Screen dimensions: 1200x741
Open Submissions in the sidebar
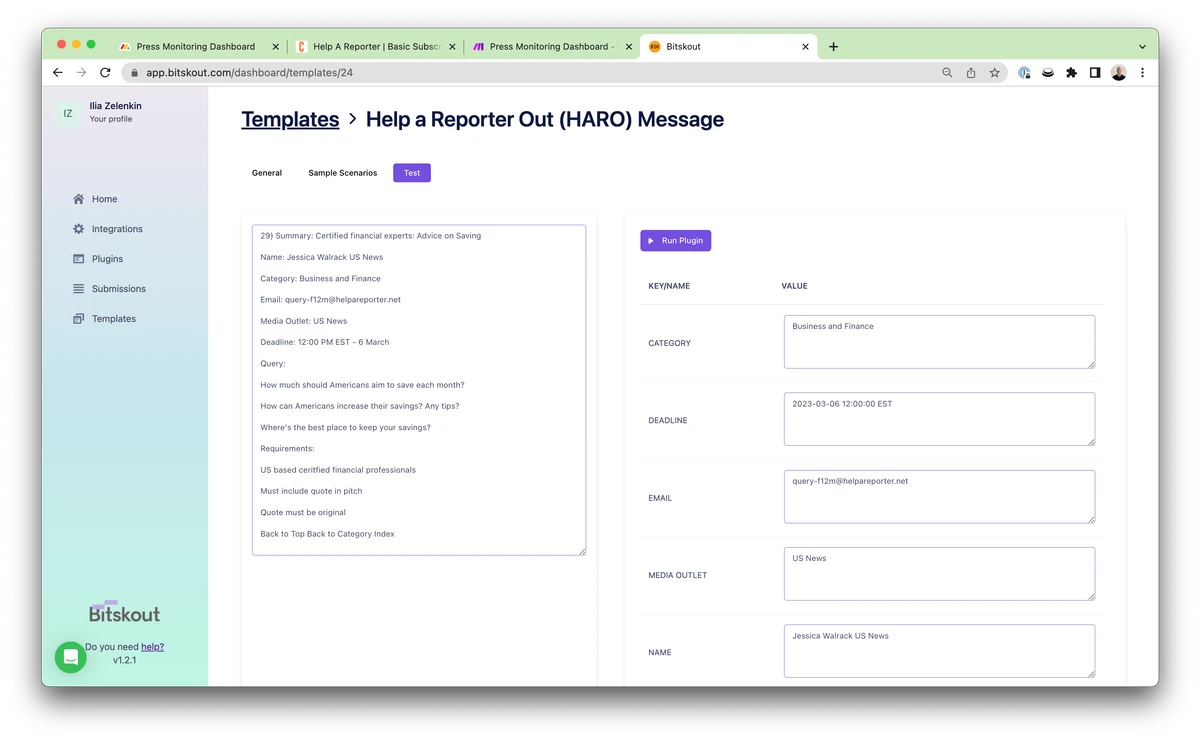(119, 289)
